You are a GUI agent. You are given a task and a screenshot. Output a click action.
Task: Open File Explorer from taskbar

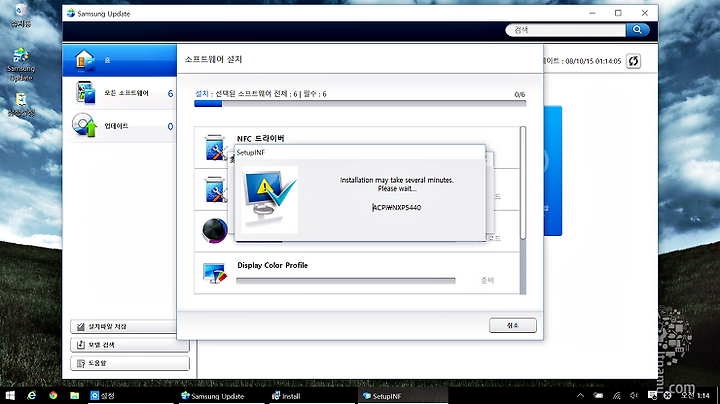click(74, 395)
